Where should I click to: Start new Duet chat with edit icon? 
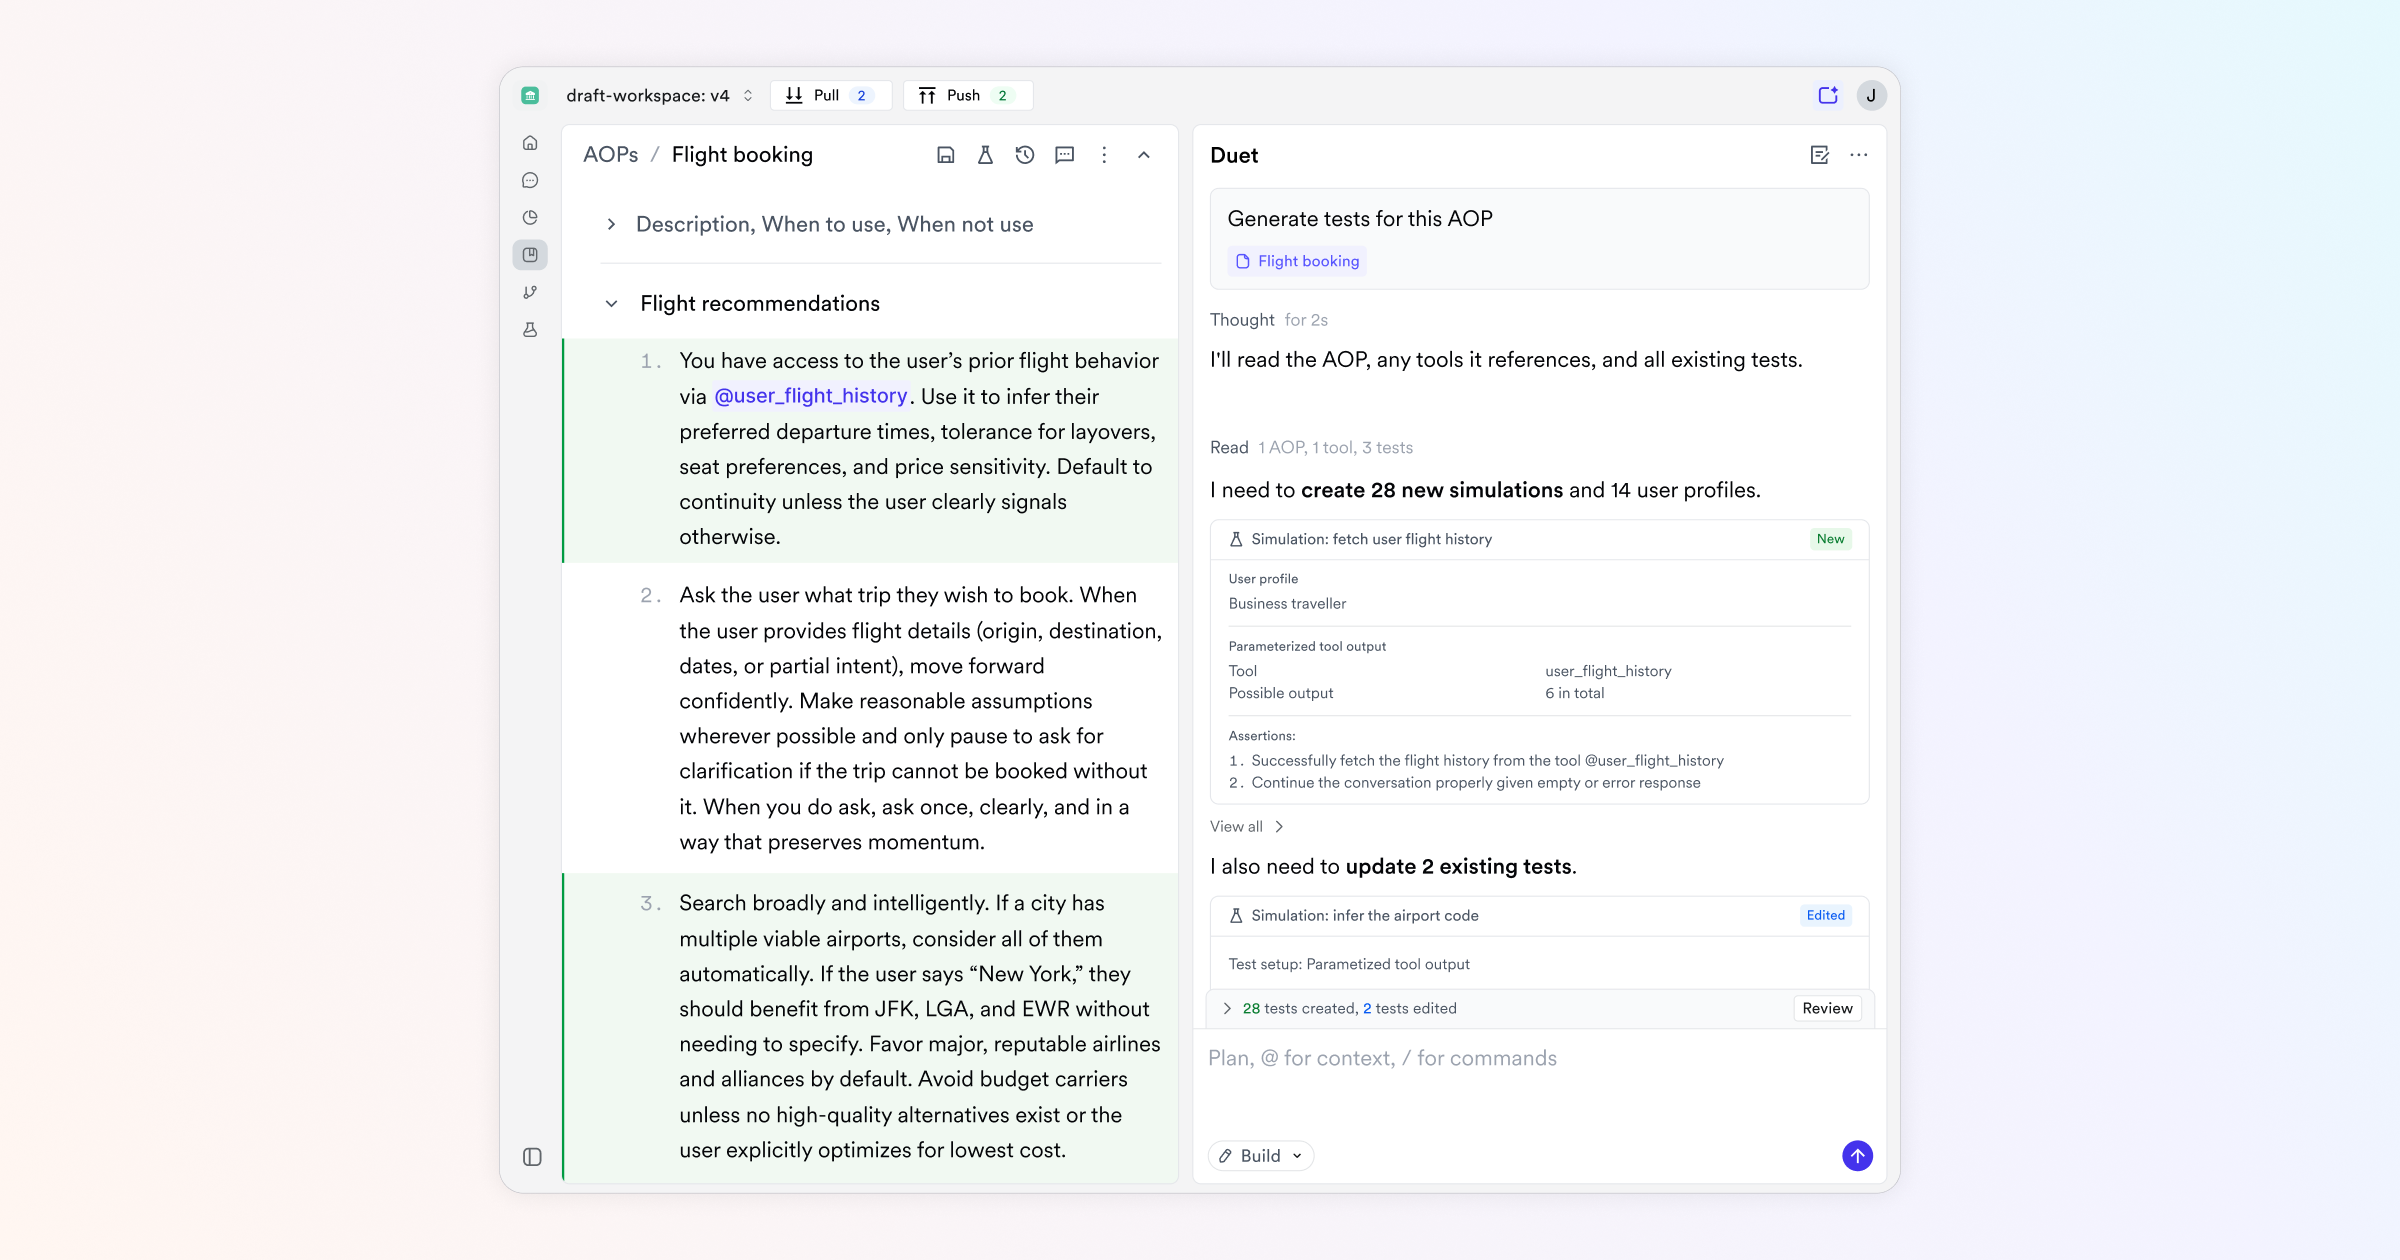tap(1819, 155)
